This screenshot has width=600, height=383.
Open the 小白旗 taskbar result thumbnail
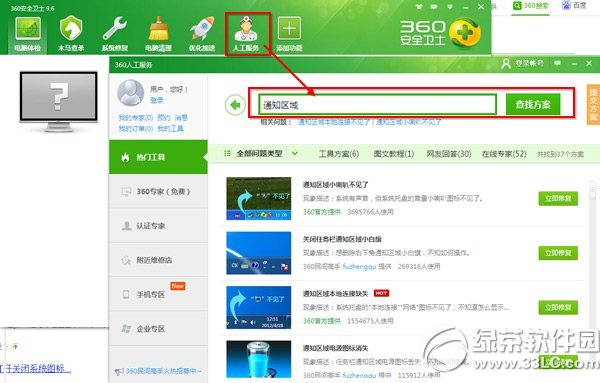259,253
